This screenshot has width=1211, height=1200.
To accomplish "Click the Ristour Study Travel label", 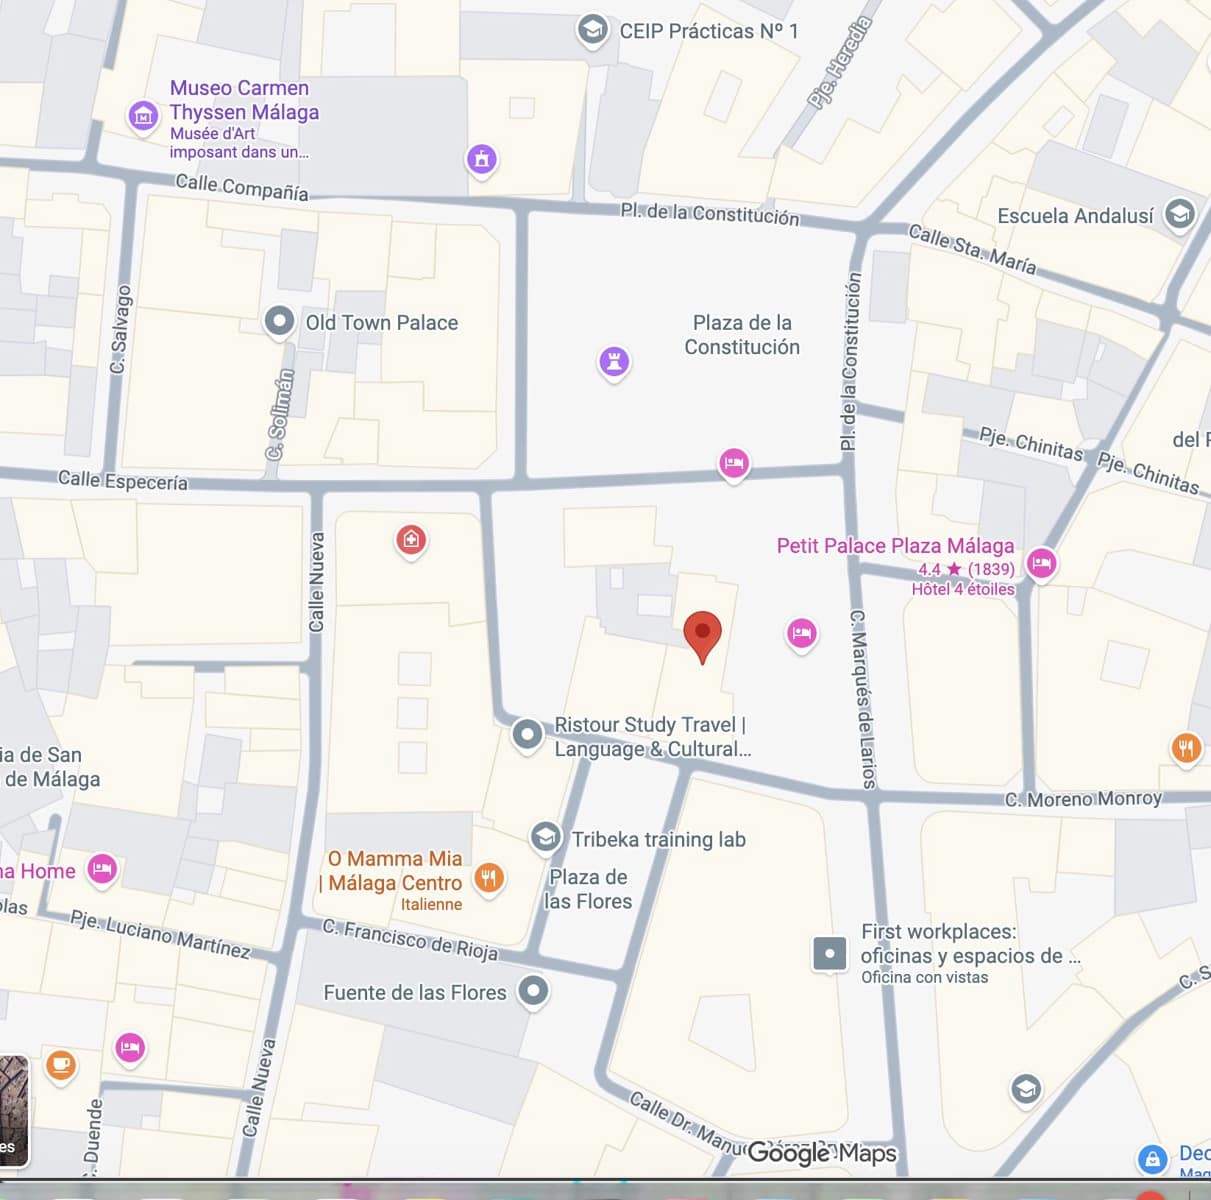I will 651,737.
